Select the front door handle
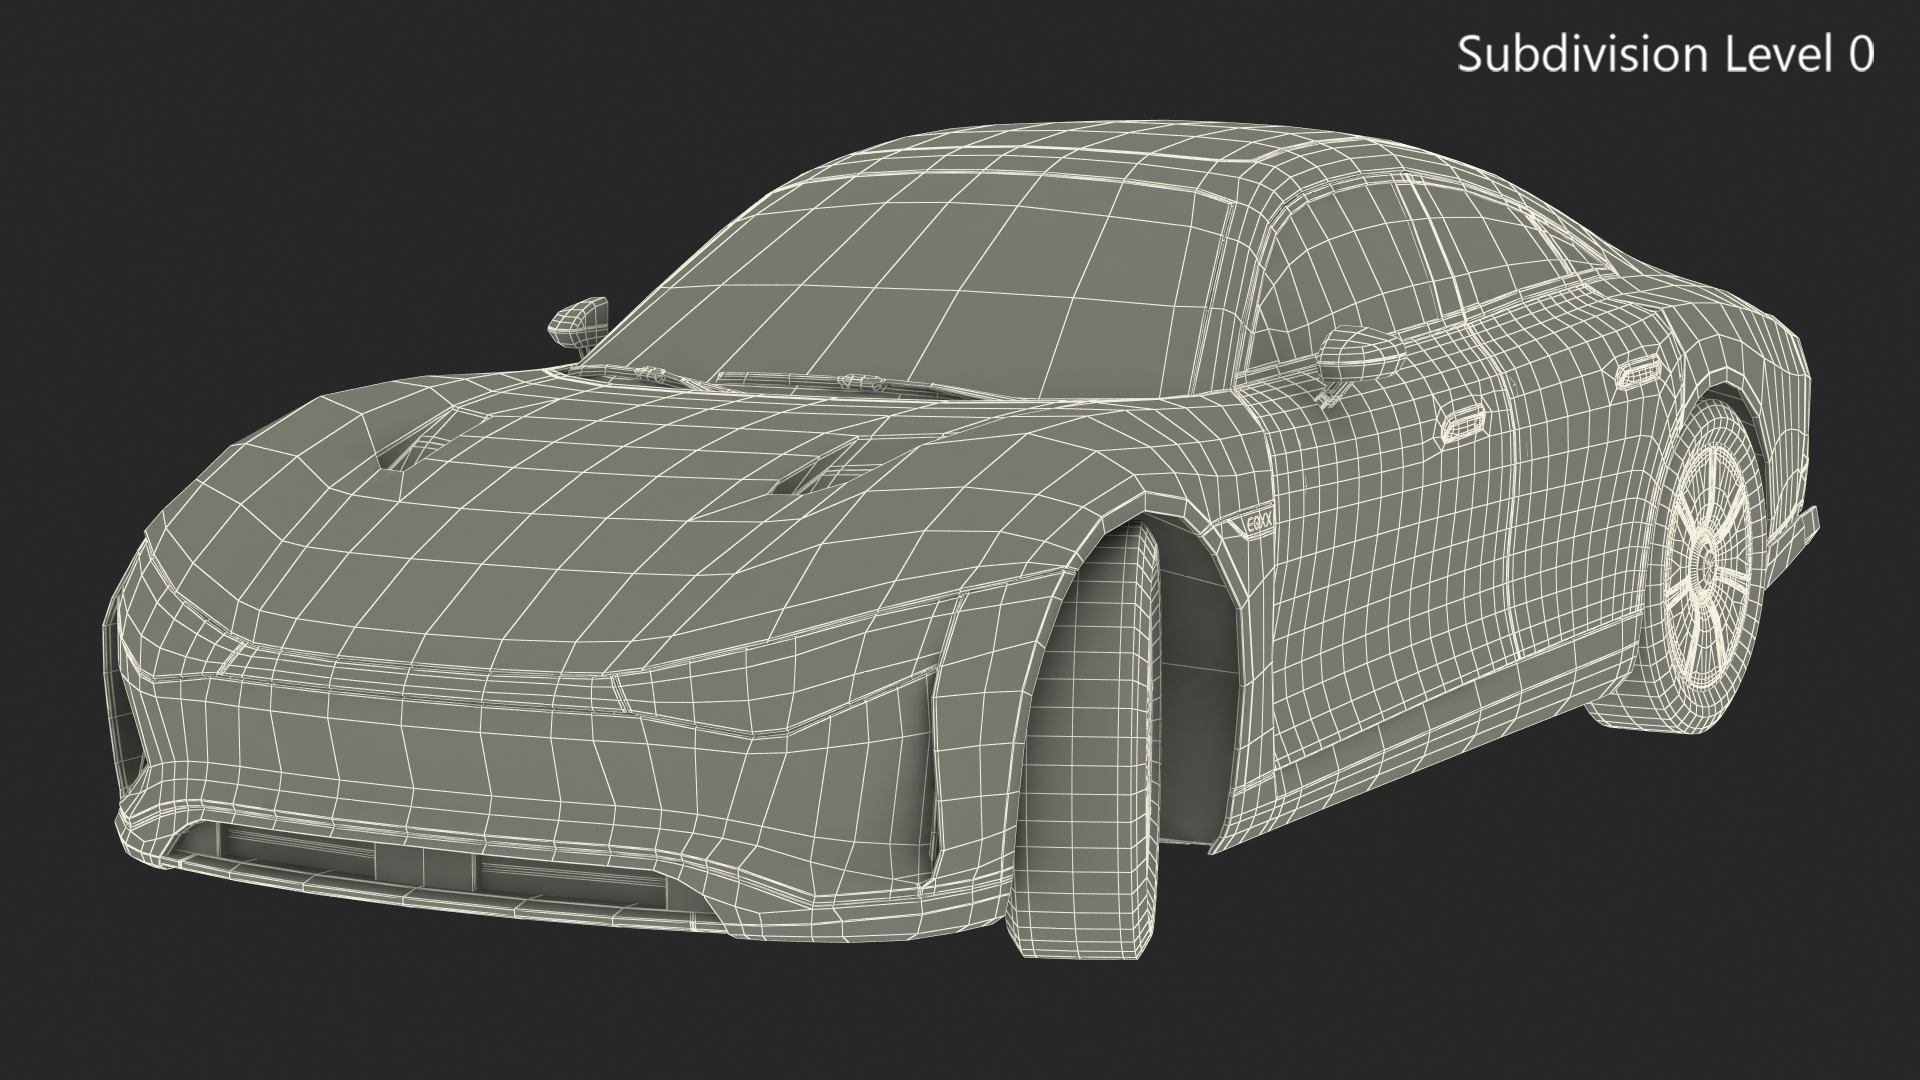This screenshot has width=1920, height=1080. [x=1465, y=421]
